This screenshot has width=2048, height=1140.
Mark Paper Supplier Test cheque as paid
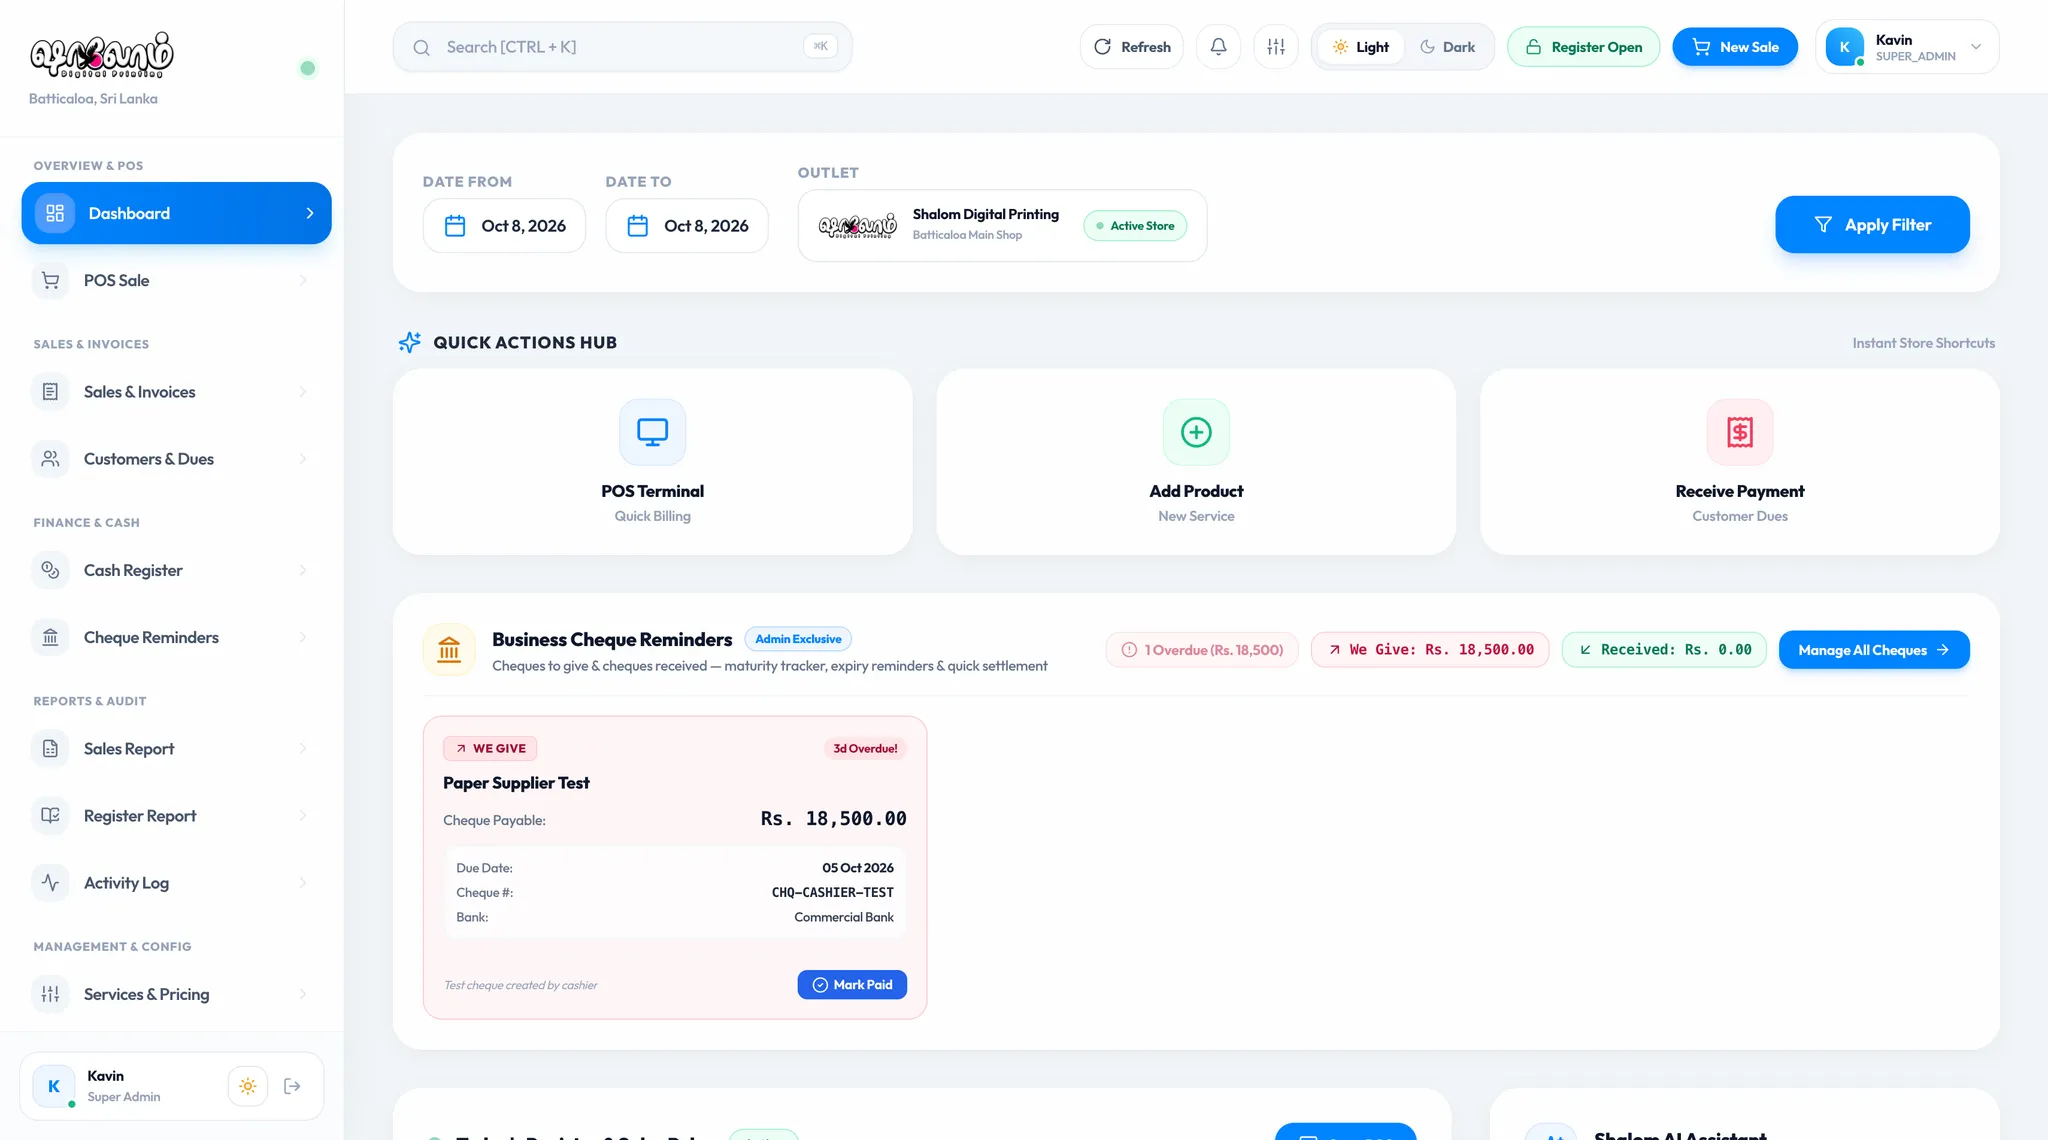click(x=852, y=985)
